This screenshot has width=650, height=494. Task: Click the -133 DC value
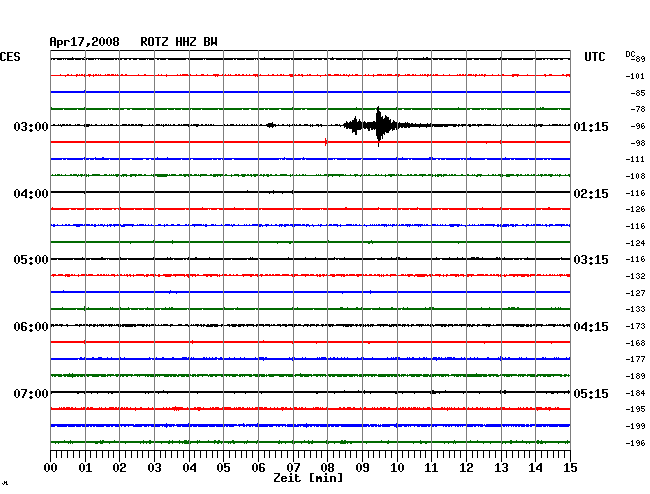click(635, 309)
